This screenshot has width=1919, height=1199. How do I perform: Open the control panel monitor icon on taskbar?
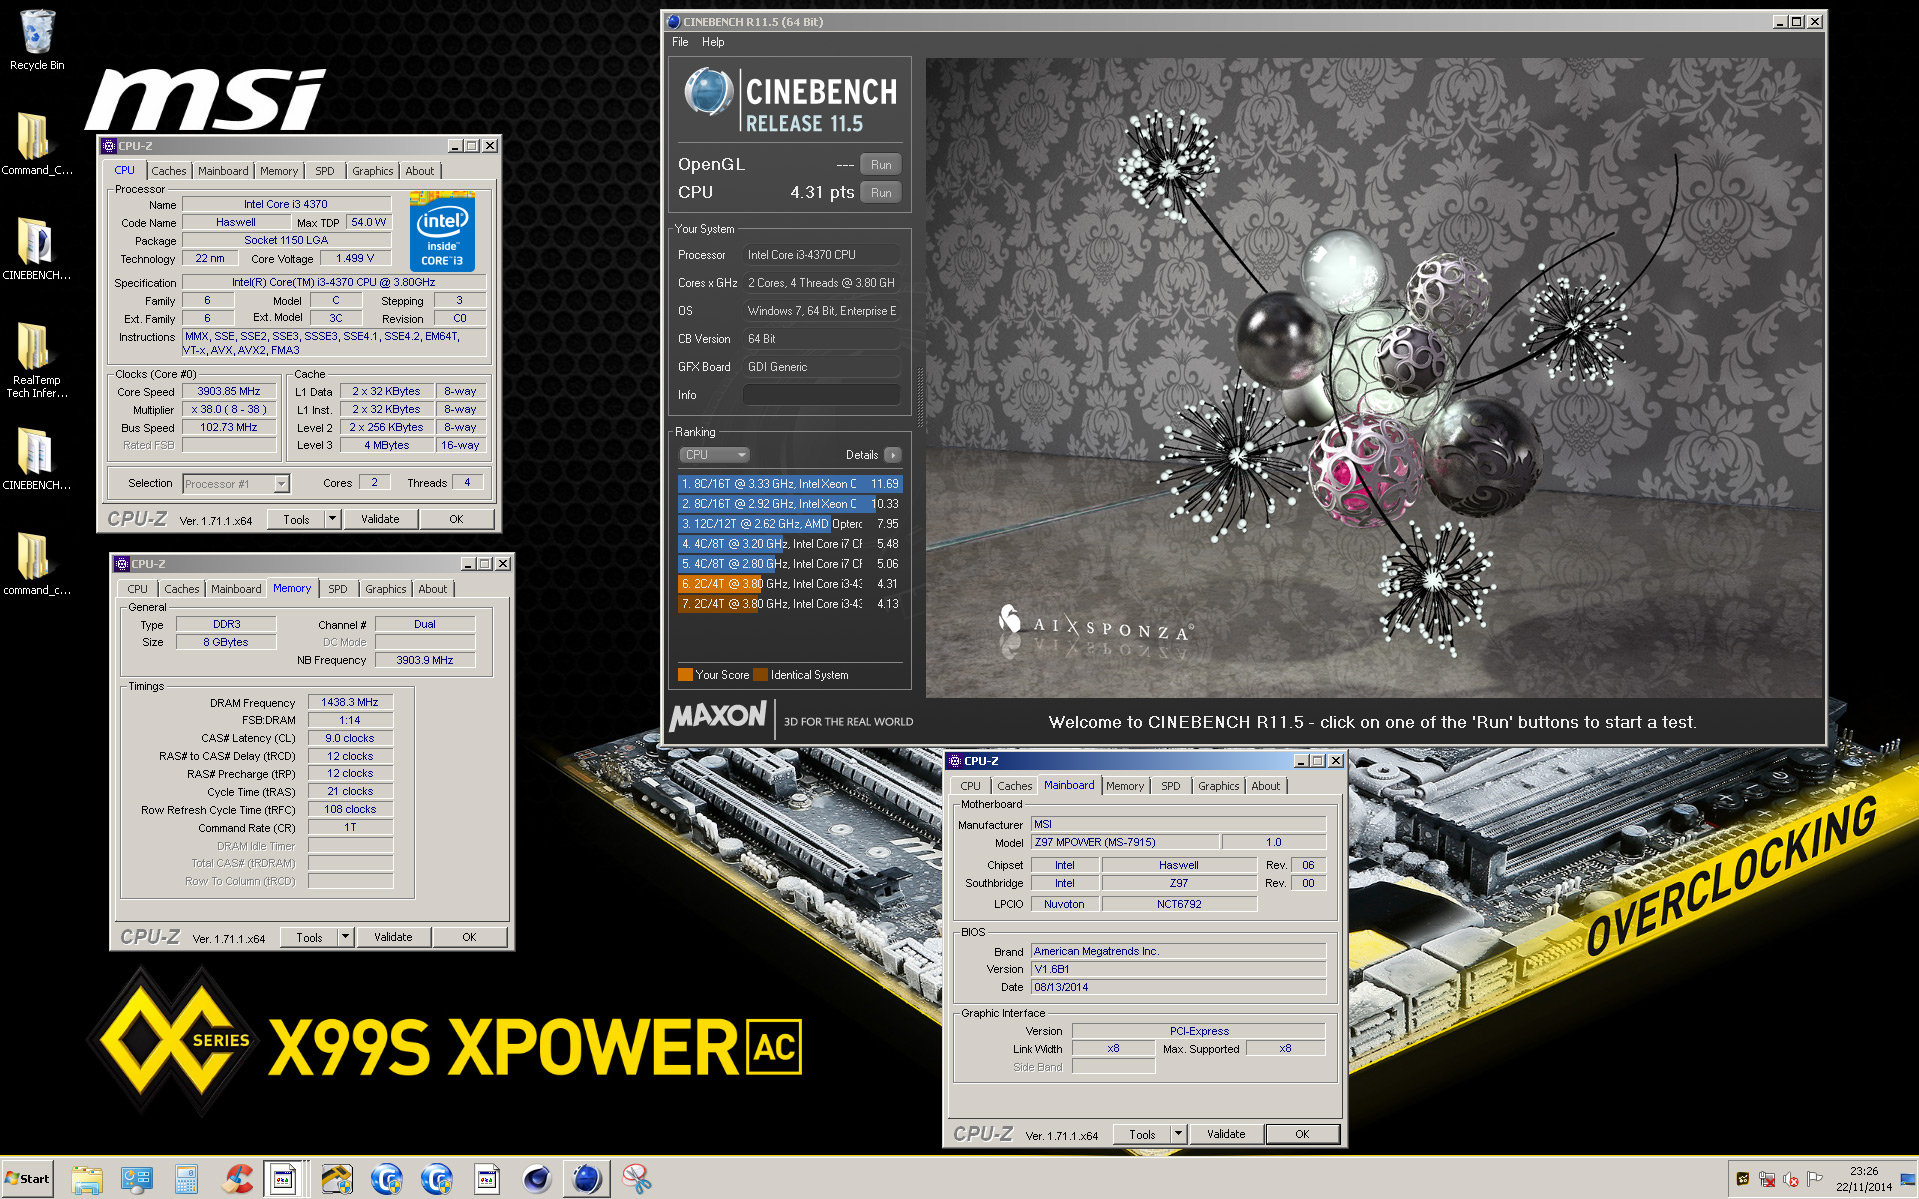point(137,1179)
